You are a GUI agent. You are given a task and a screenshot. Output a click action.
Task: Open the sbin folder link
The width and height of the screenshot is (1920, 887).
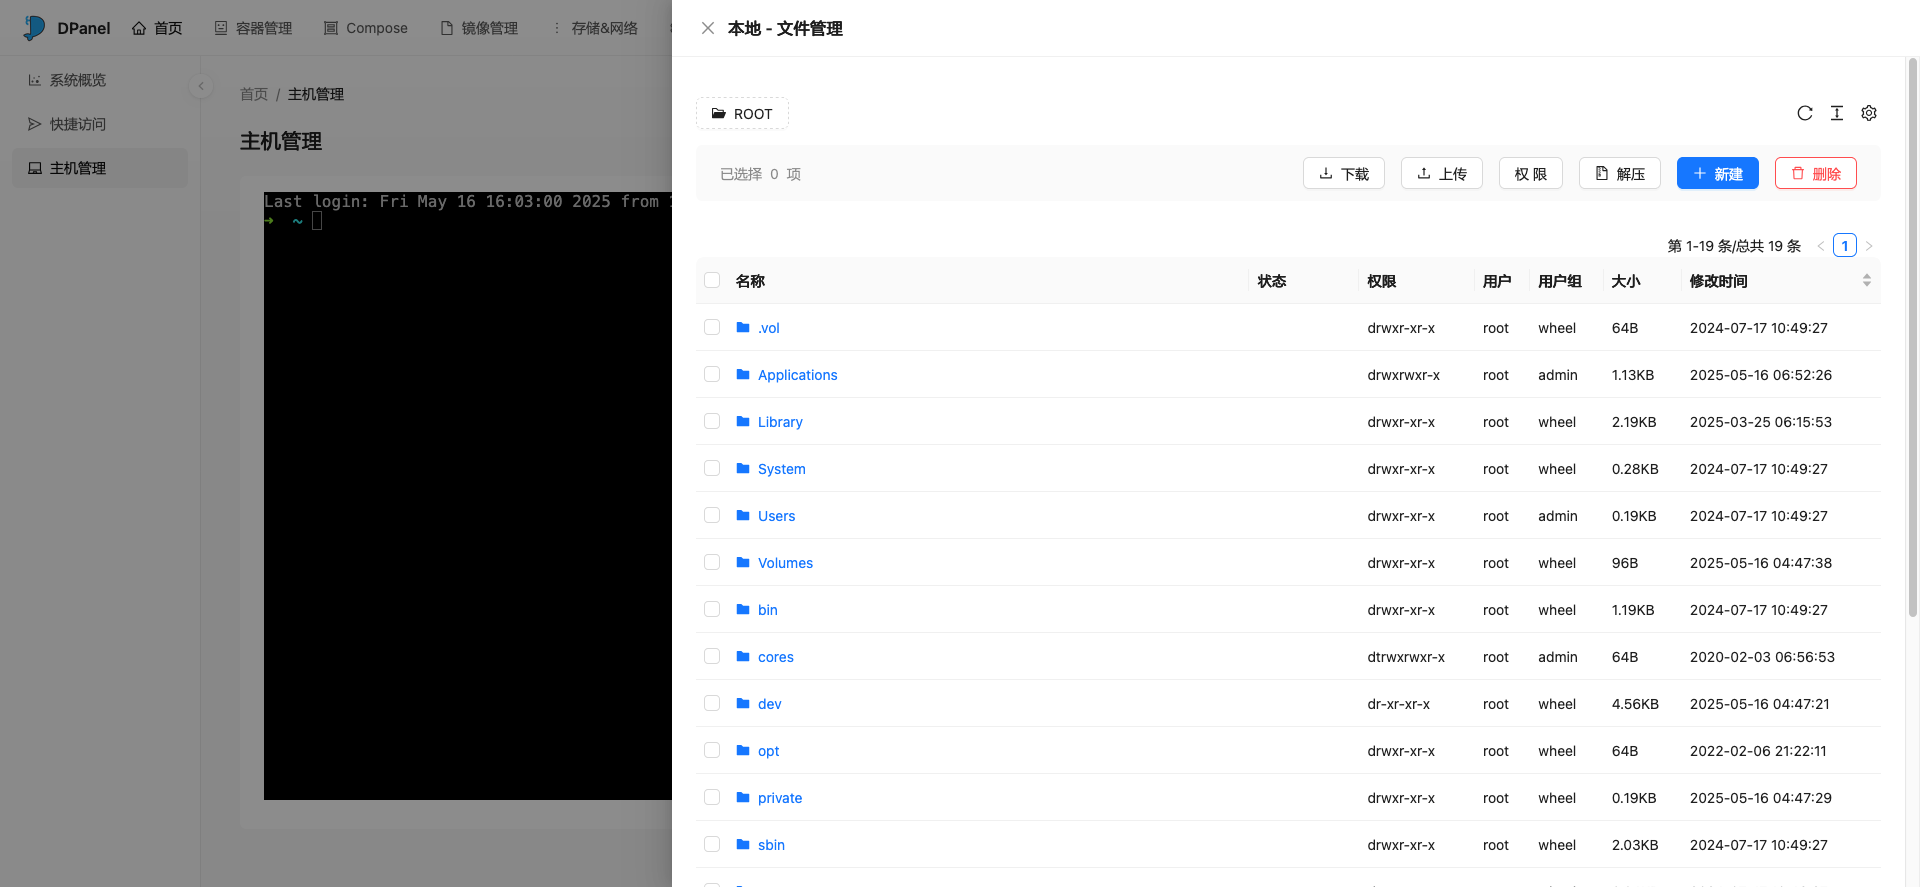771,845
